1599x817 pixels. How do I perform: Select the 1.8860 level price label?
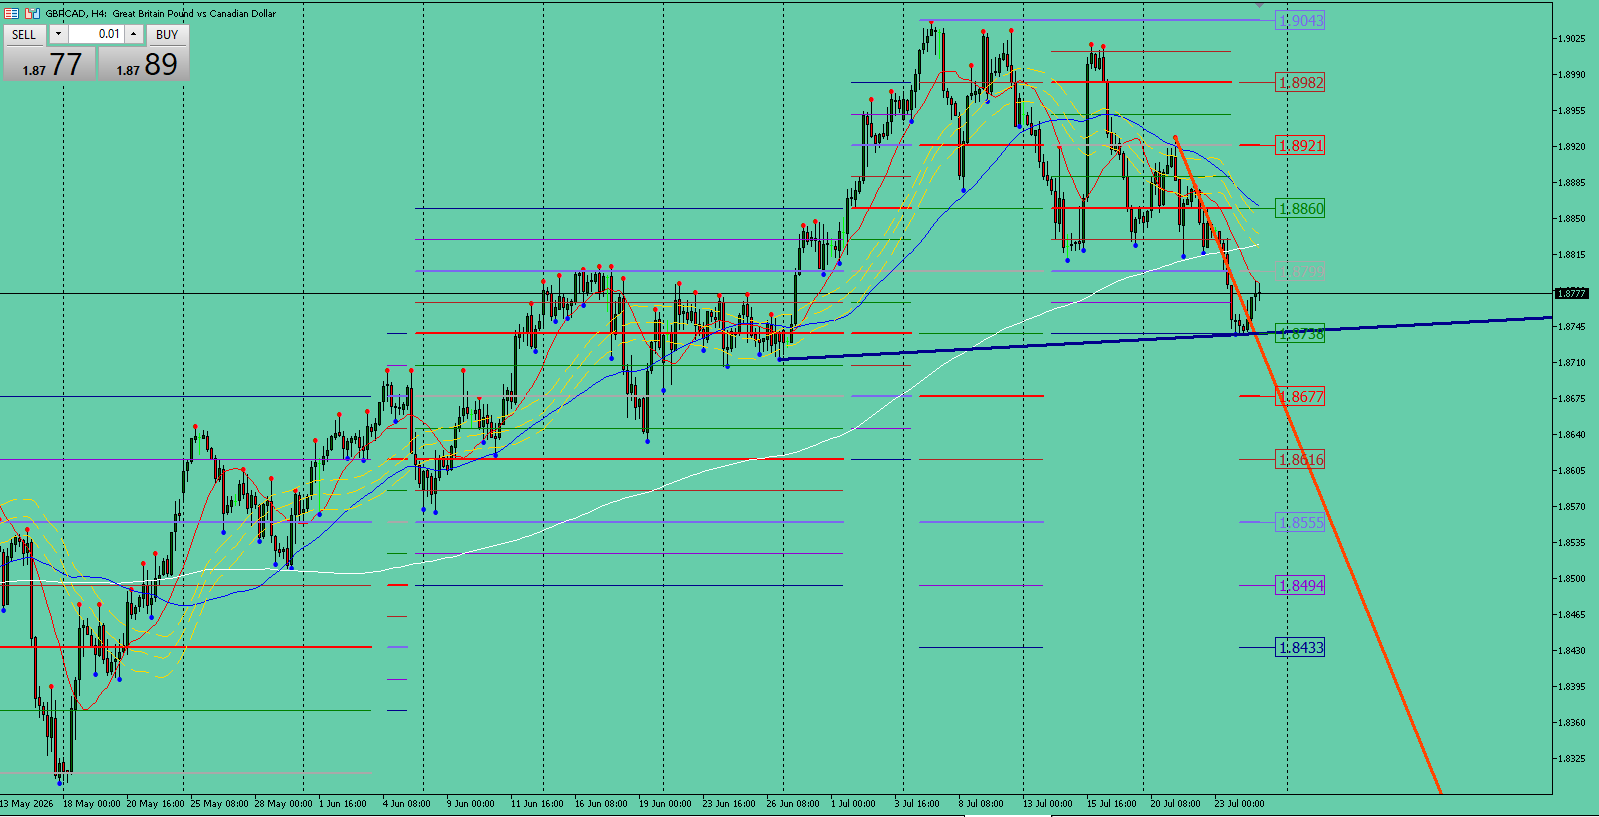tap(1301, 208)
